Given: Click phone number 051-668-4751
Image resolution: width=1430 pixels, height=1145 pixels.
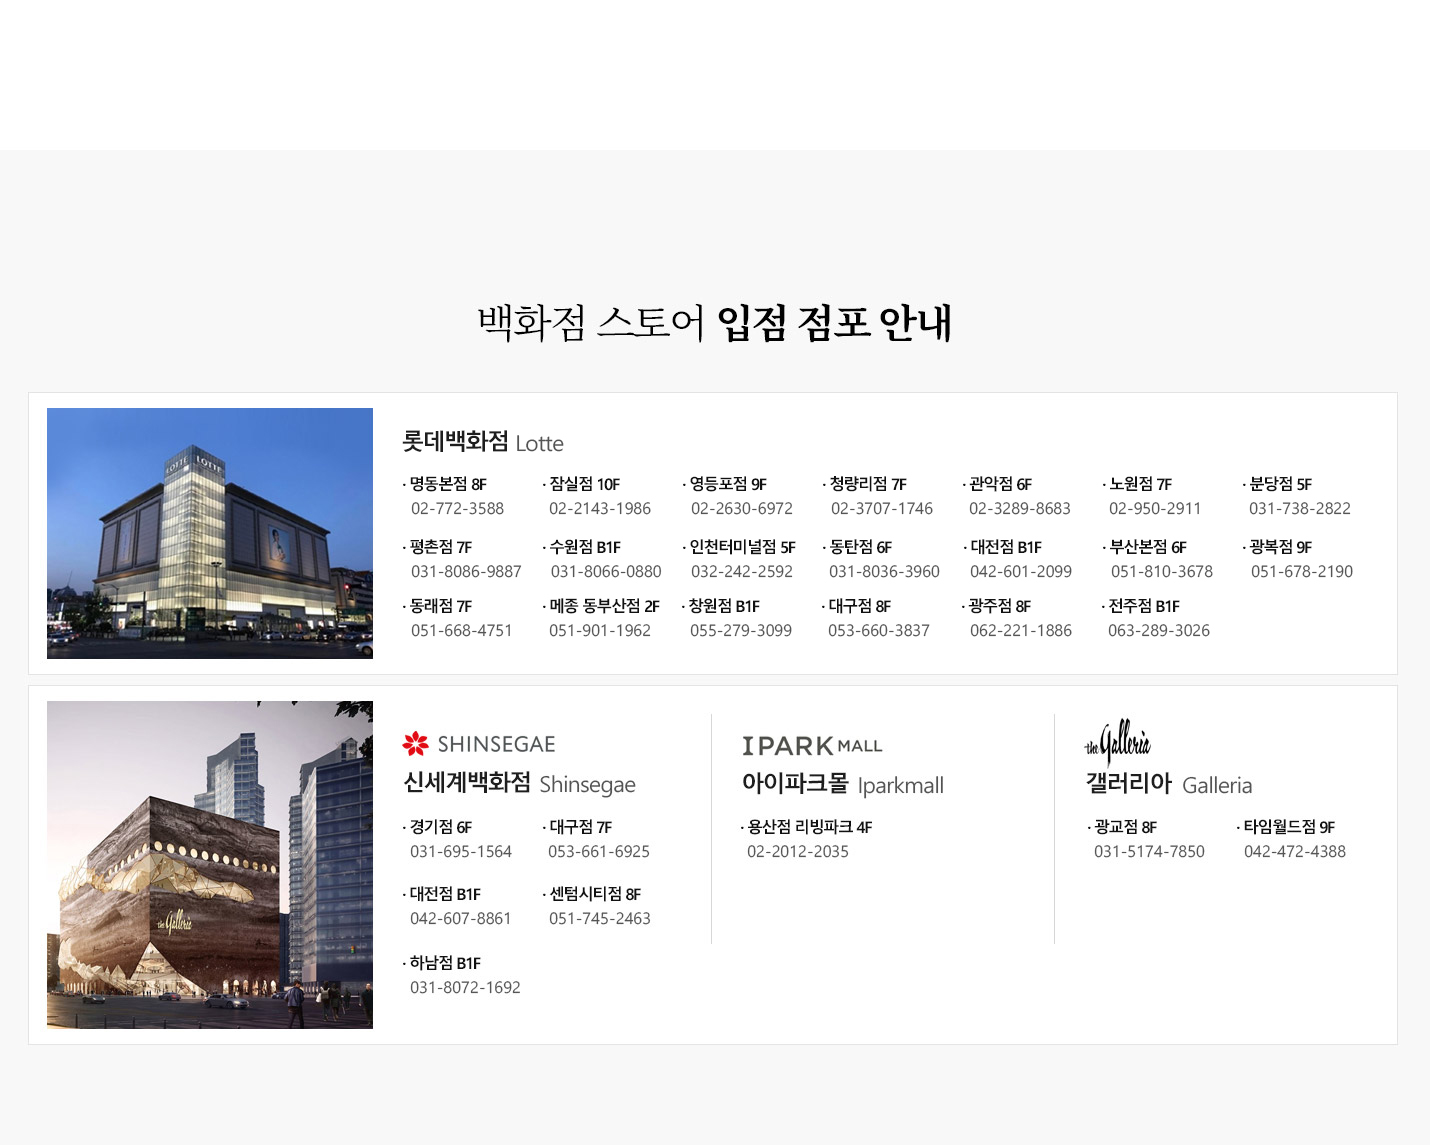Looking at the screenshot, I should tap(461, 631).
